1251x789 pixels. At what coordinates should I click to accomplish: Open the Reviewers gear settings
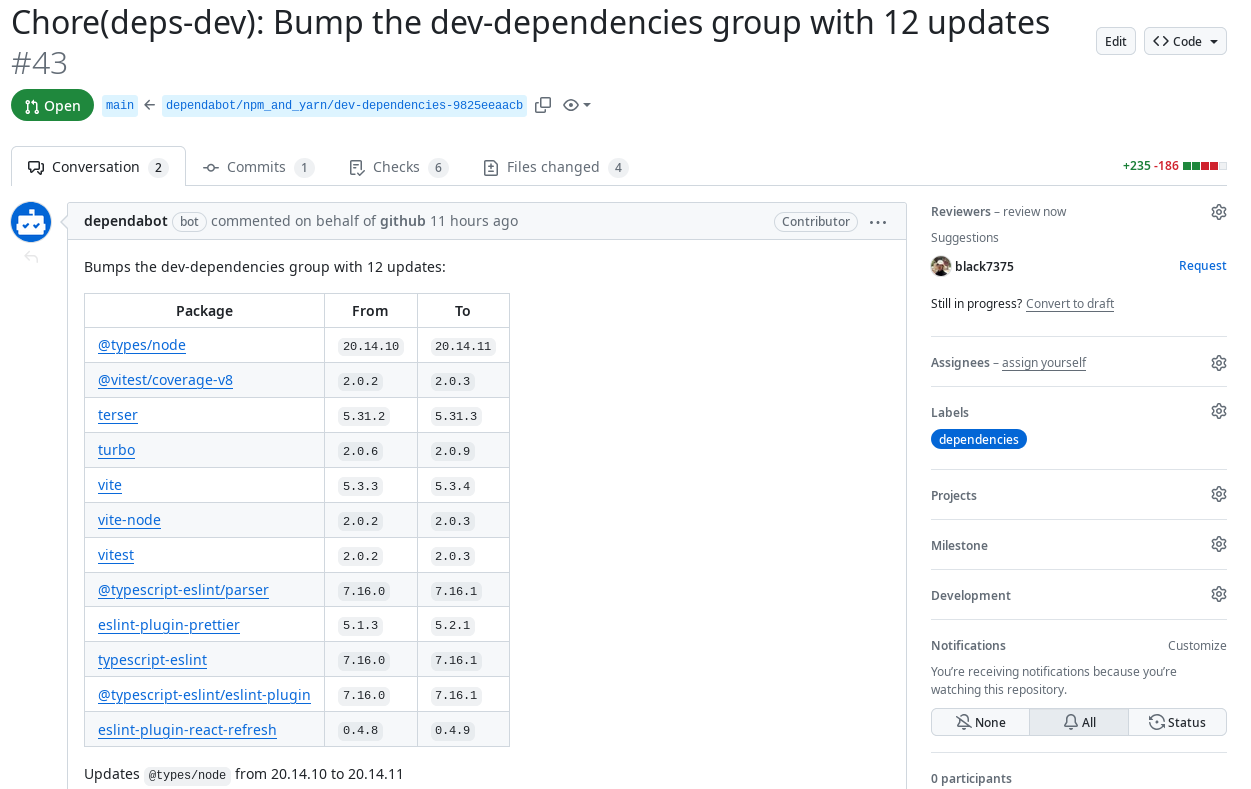(1218, 212)
